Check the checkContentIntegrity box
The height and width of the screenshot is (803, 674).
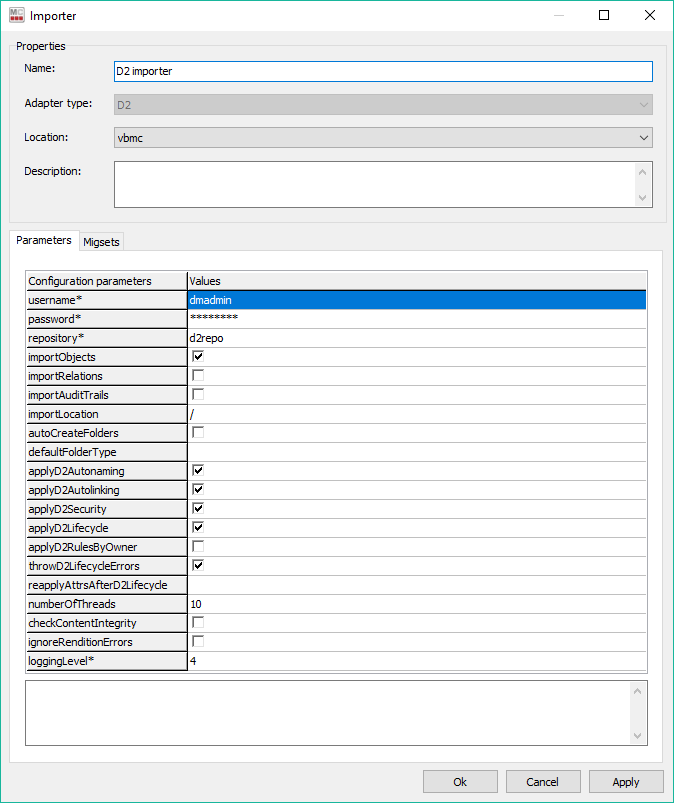[x=198, y=623]
